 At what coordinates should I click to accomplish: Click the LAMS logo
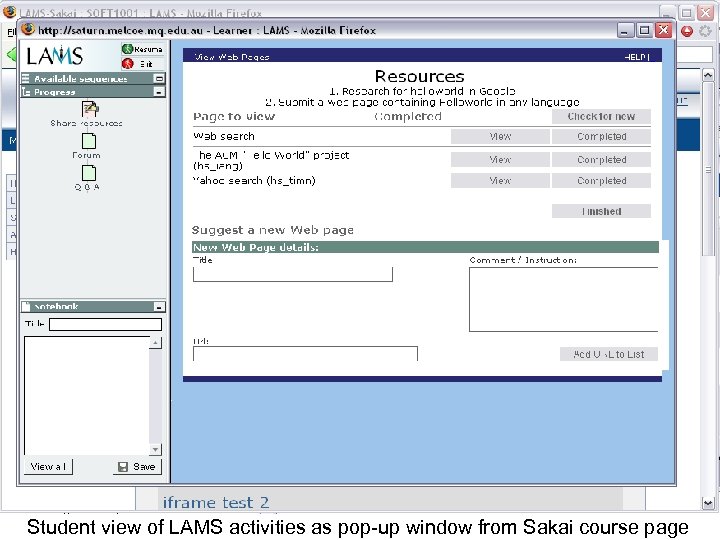click(55, 56)
